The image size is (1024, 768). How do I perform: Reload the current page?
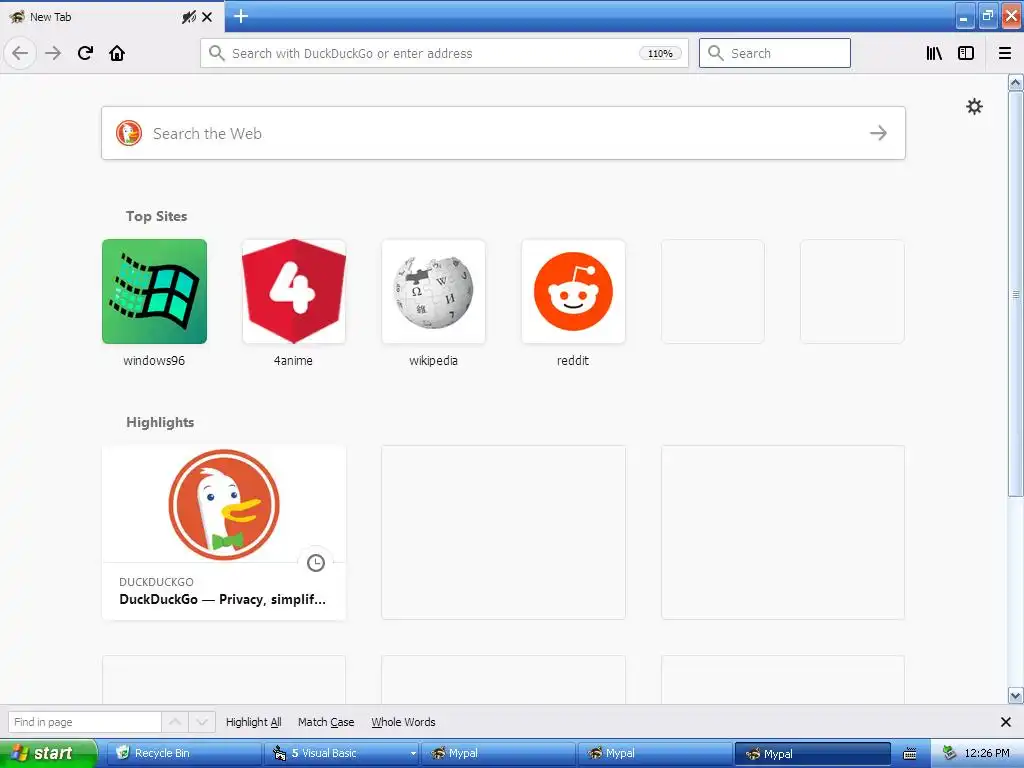[x=85, y=53]
